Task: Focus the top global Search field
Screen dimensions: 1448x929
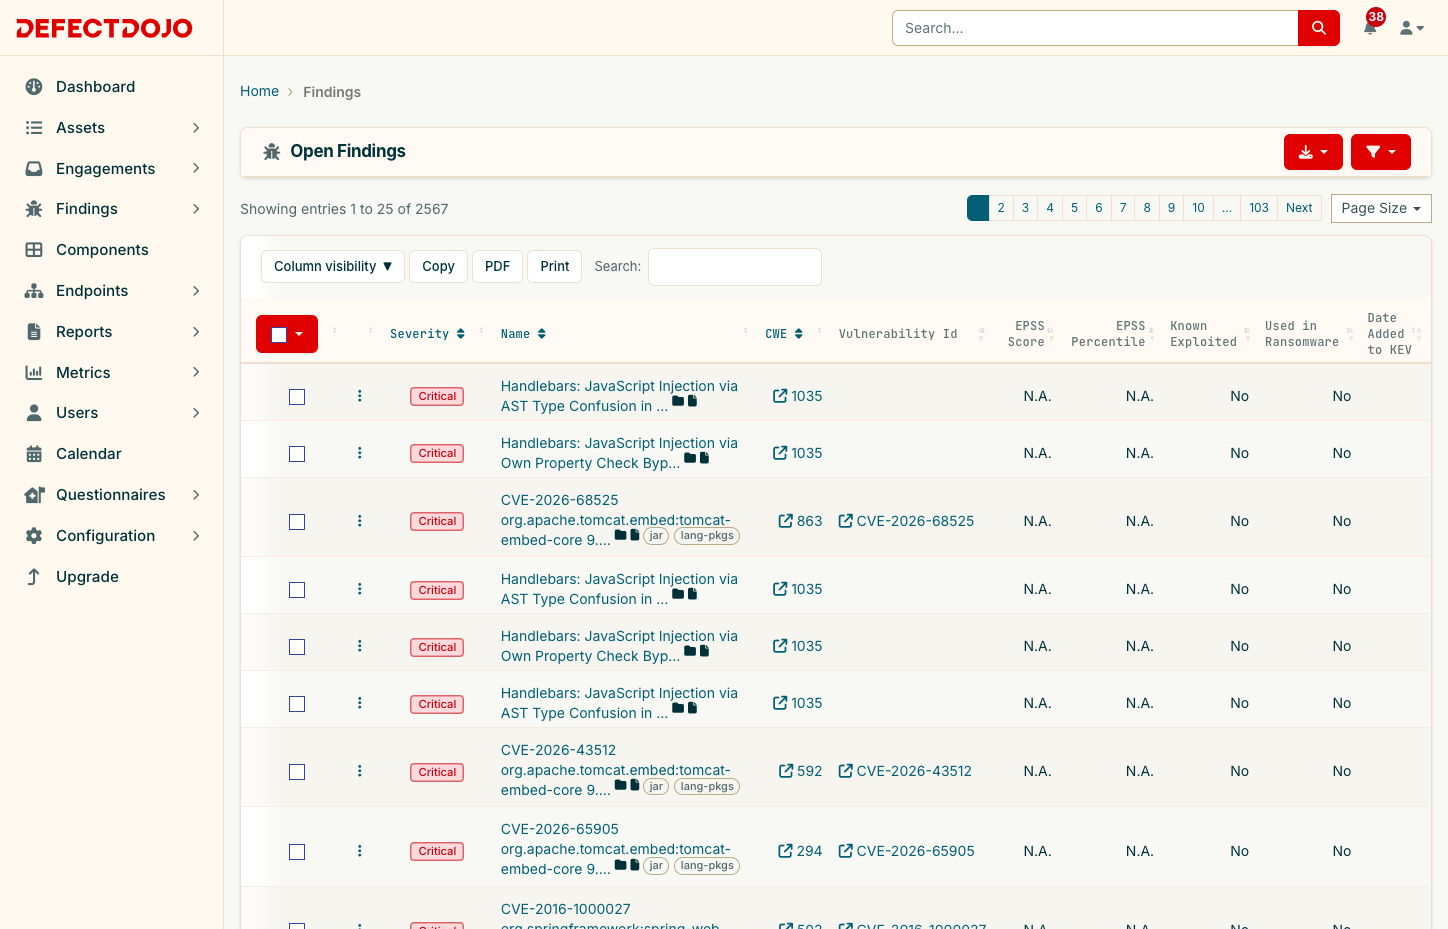Action: (1095, 28)
